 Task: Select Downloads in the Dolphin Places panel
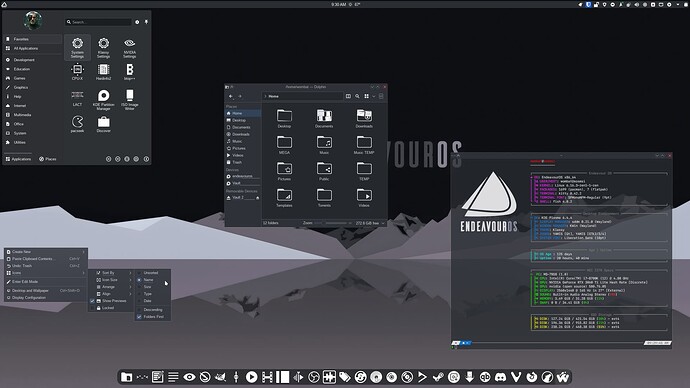point(243,134)
